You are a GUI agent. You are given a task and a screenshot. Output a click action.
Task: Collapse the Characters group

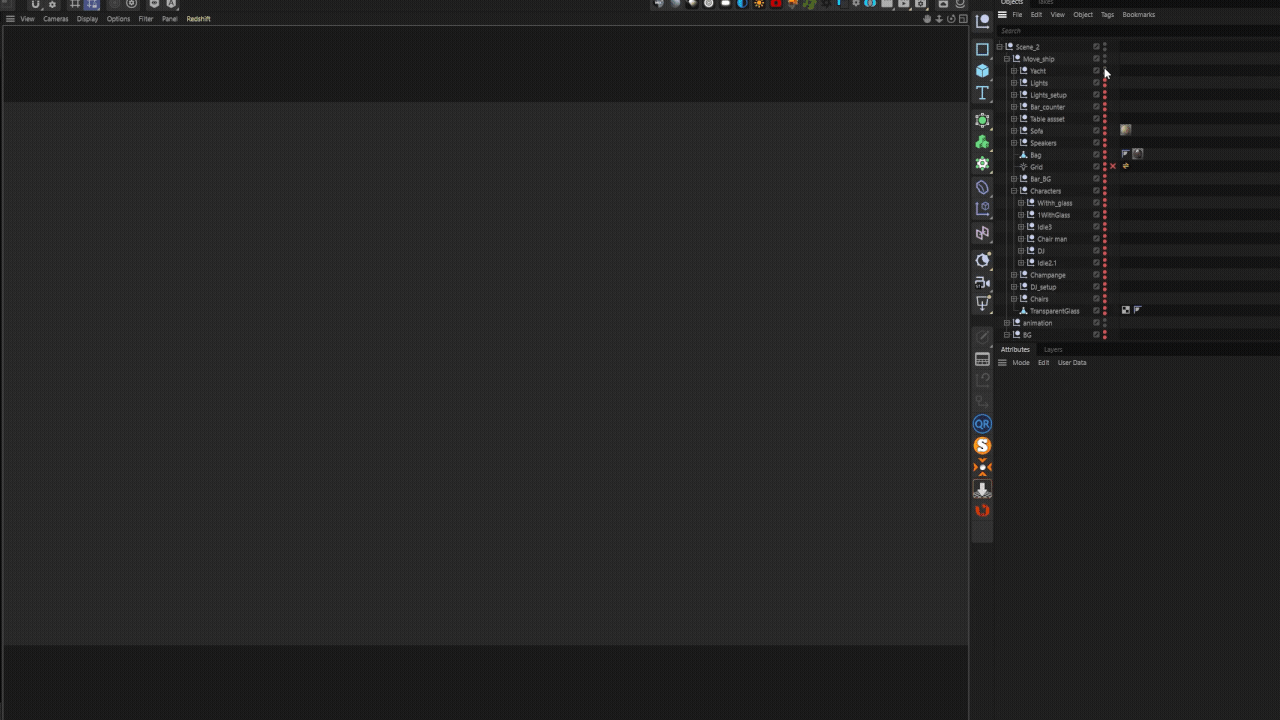[x=1013, y=191]
